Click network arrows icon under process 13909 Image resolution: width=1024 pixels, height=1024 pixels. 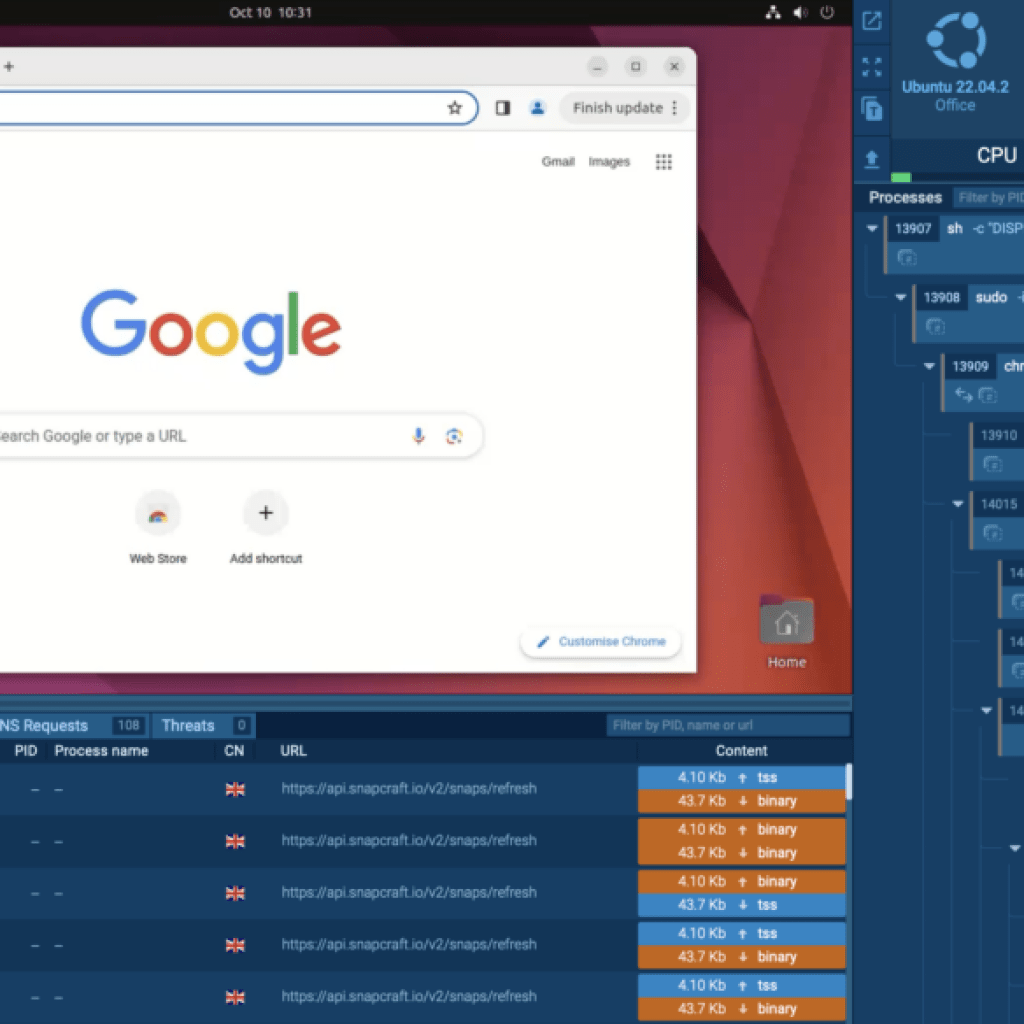pos(963,394)
